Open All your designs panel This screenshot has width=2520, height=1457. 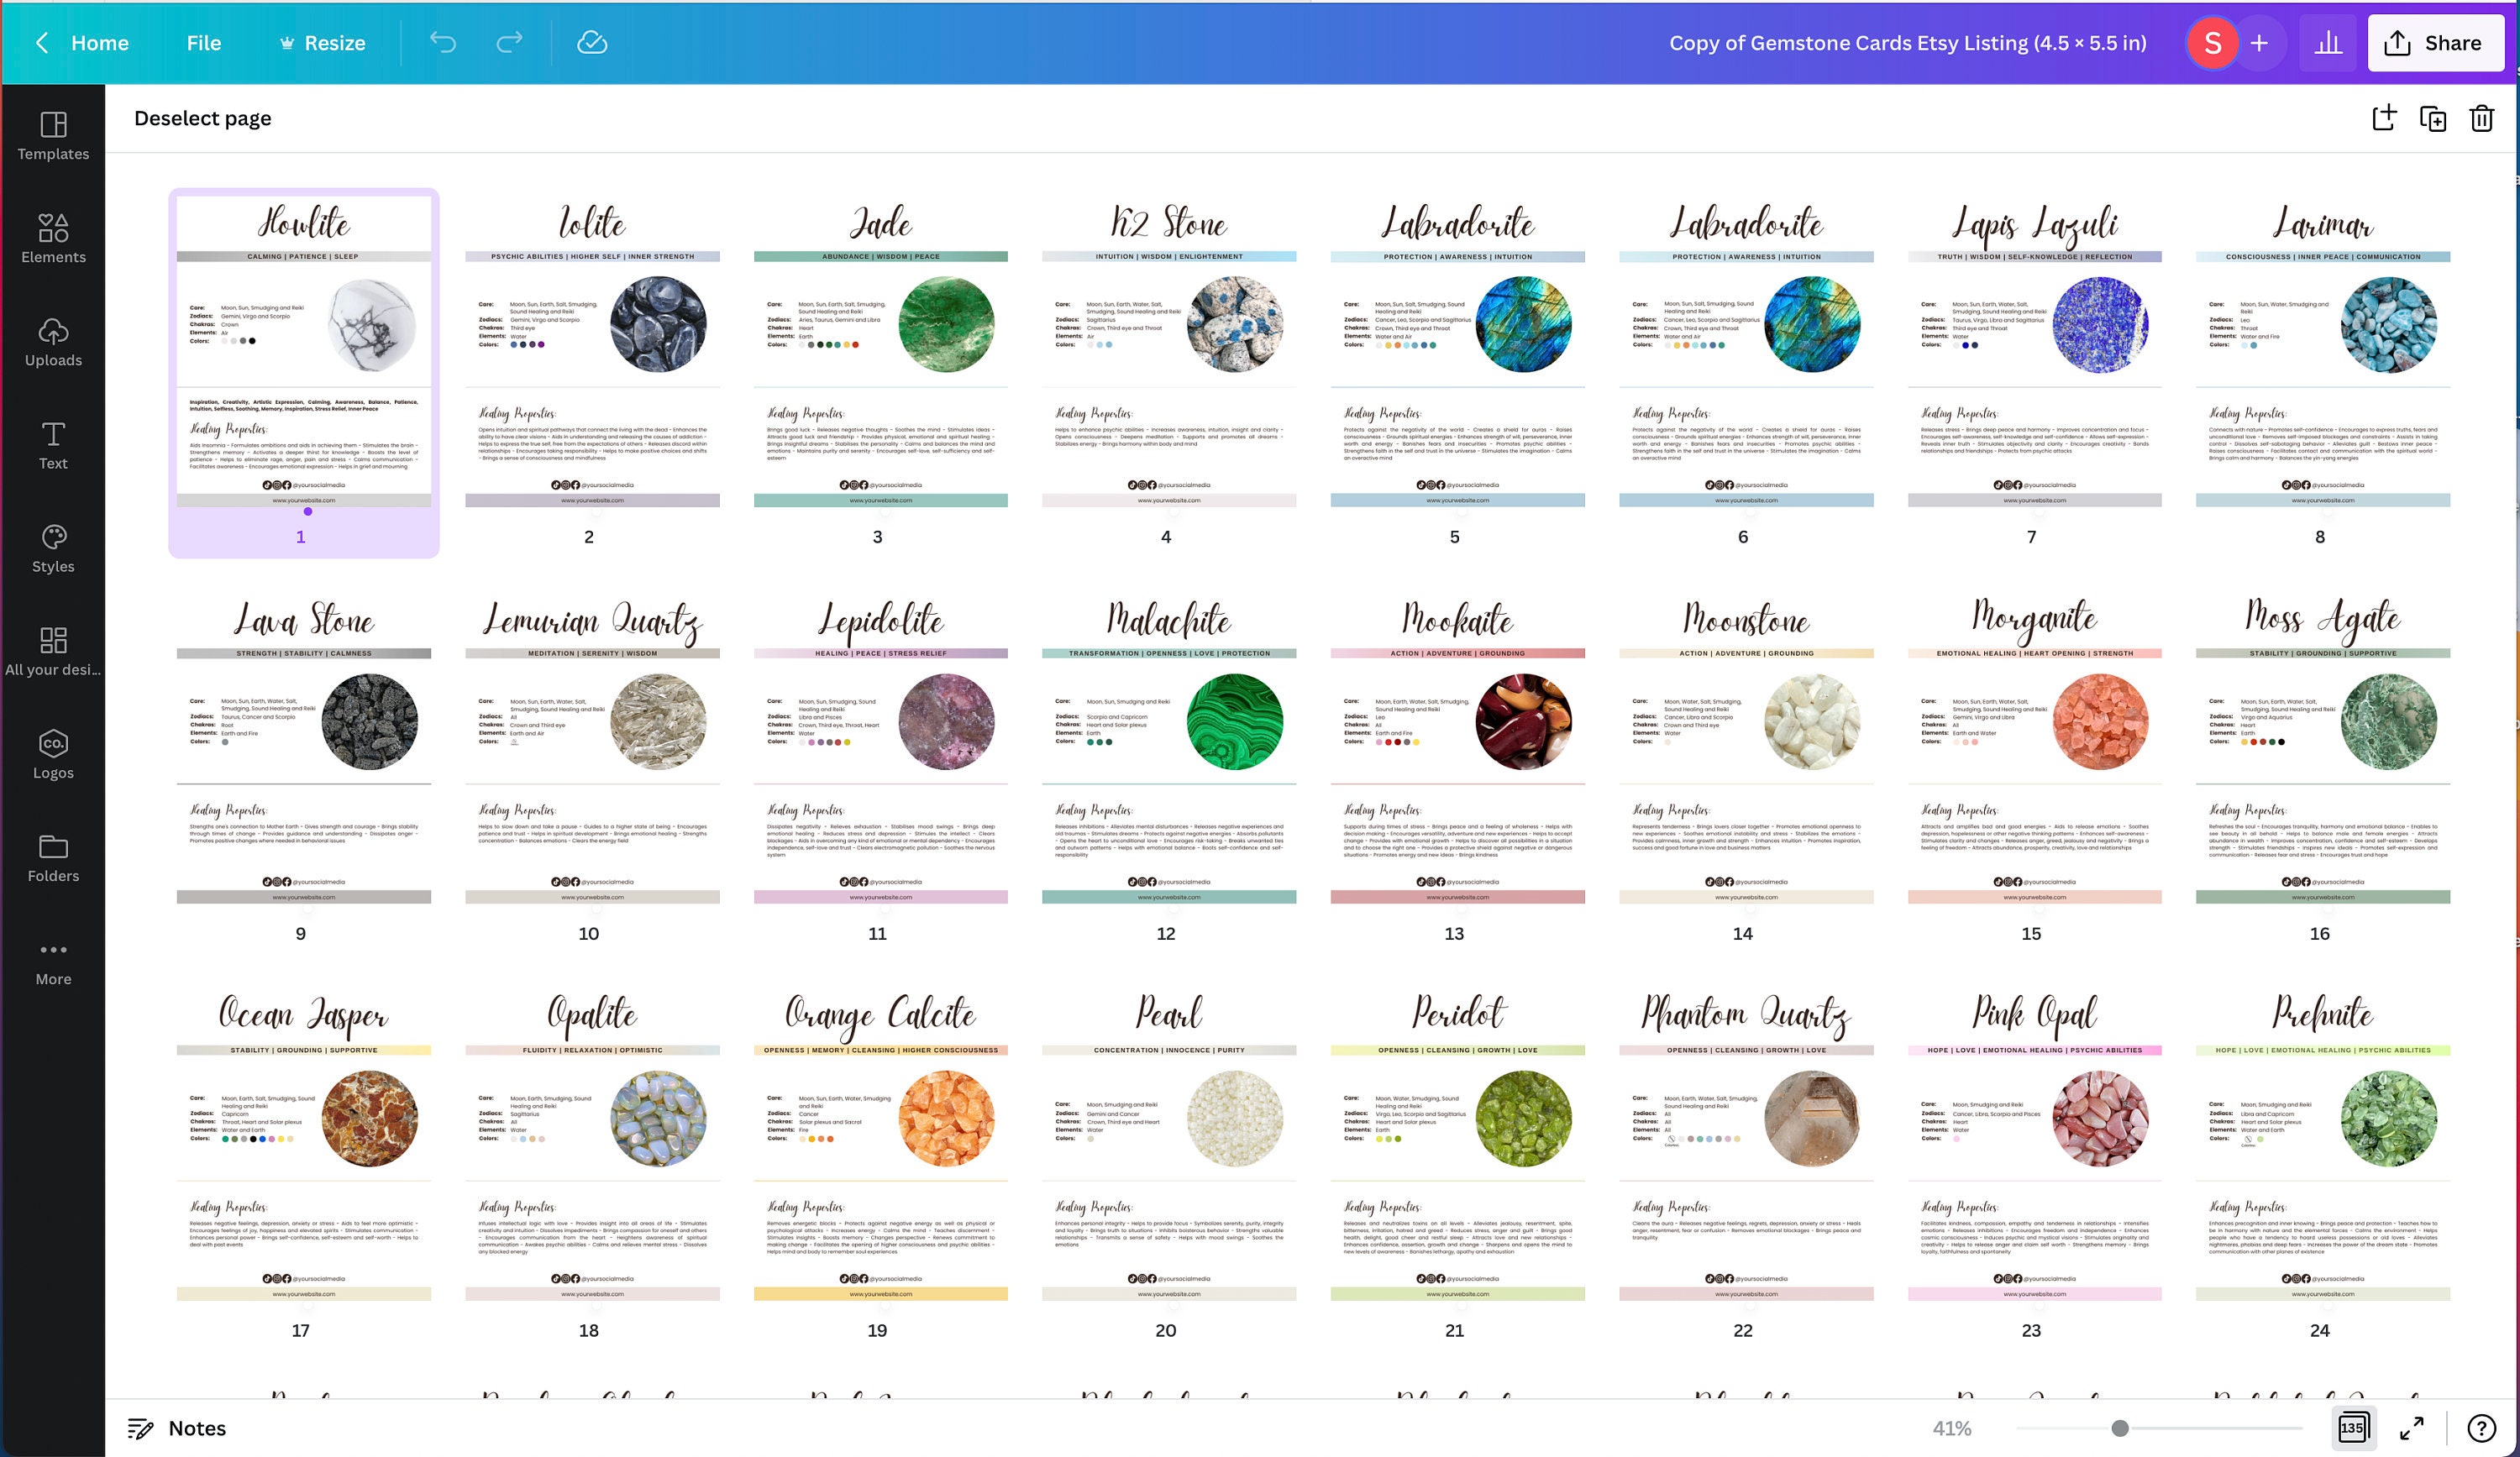click(53, 651)
